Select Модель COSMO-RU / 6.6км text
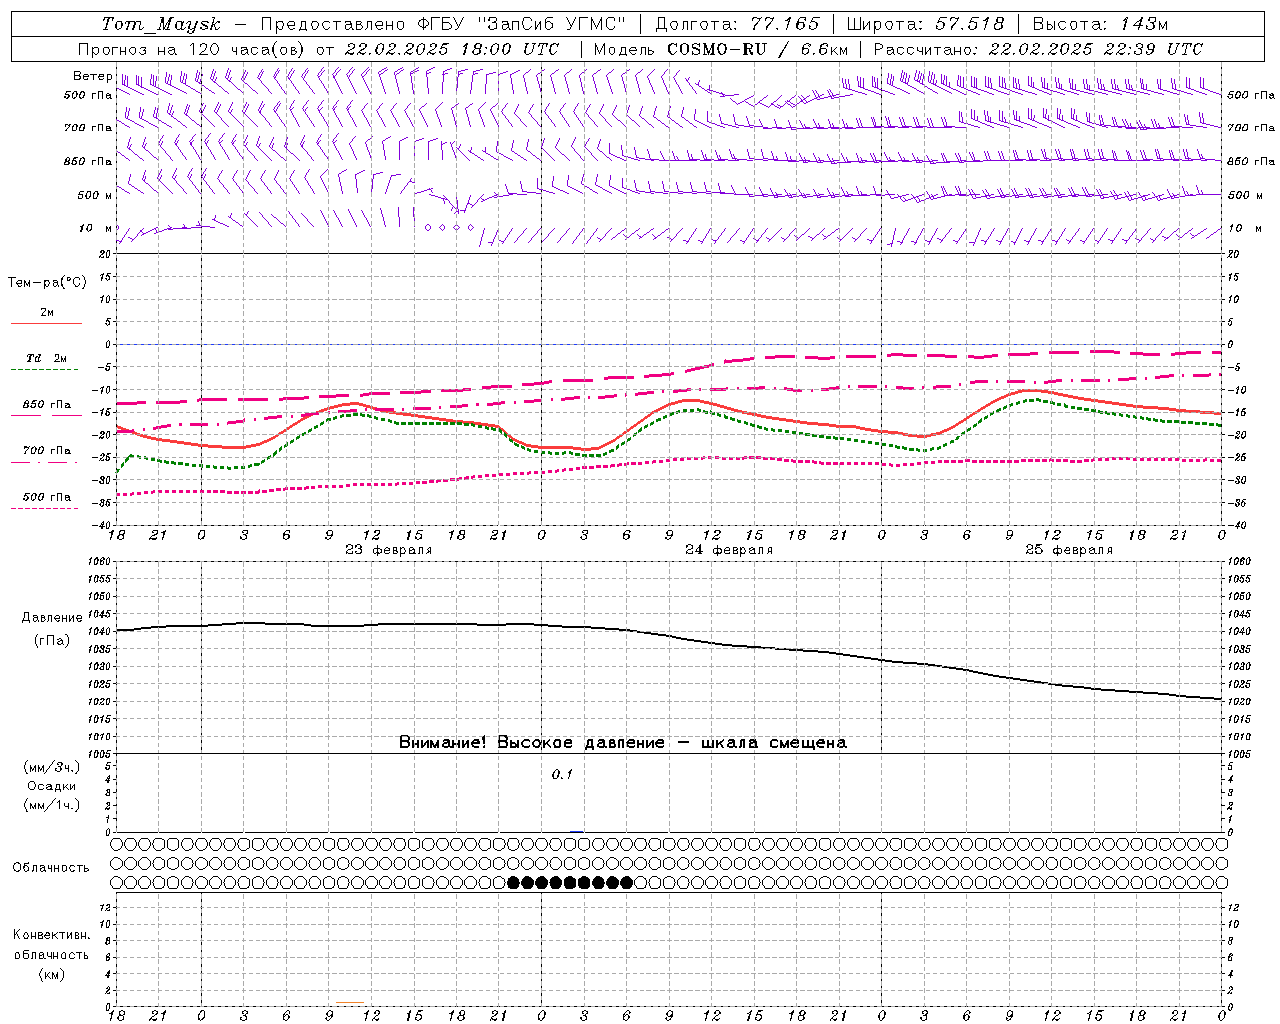1280x1024 pixels. point(721,49)
